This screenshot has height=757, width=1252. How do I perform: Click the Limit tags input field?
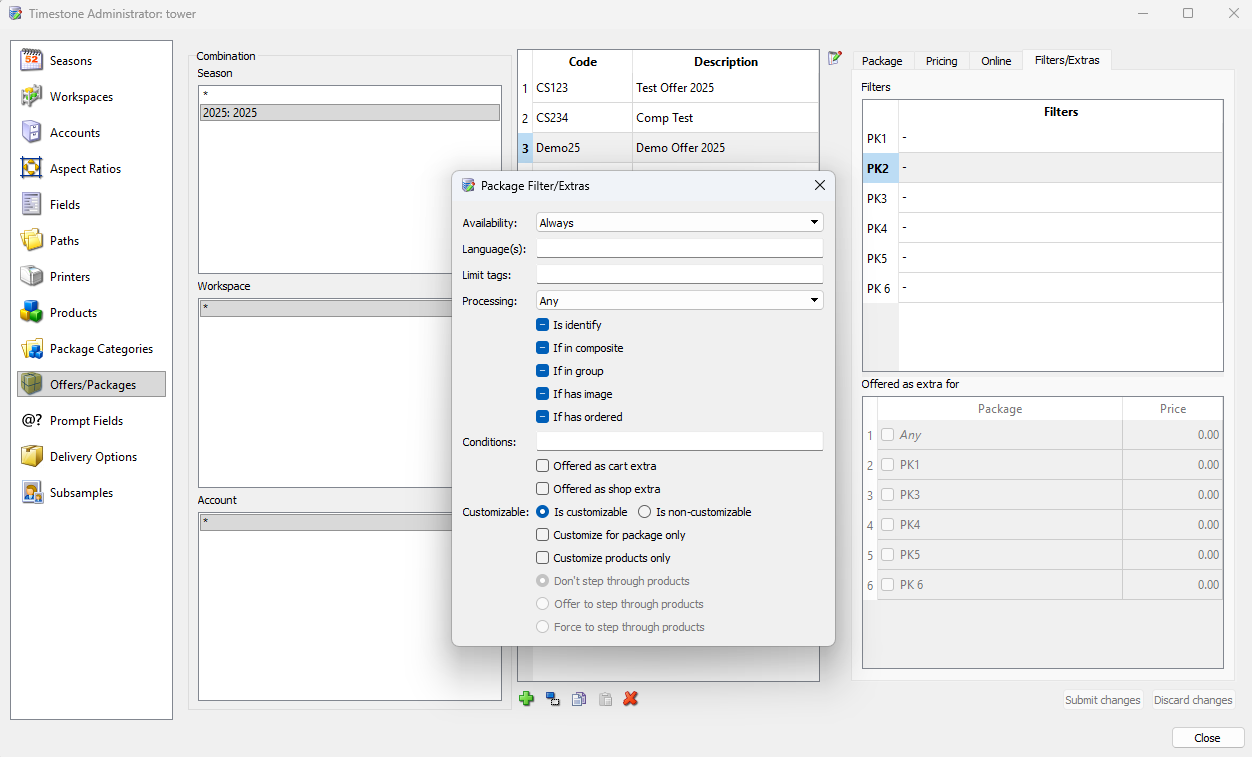pyautogui.click(x=679, y=275)
